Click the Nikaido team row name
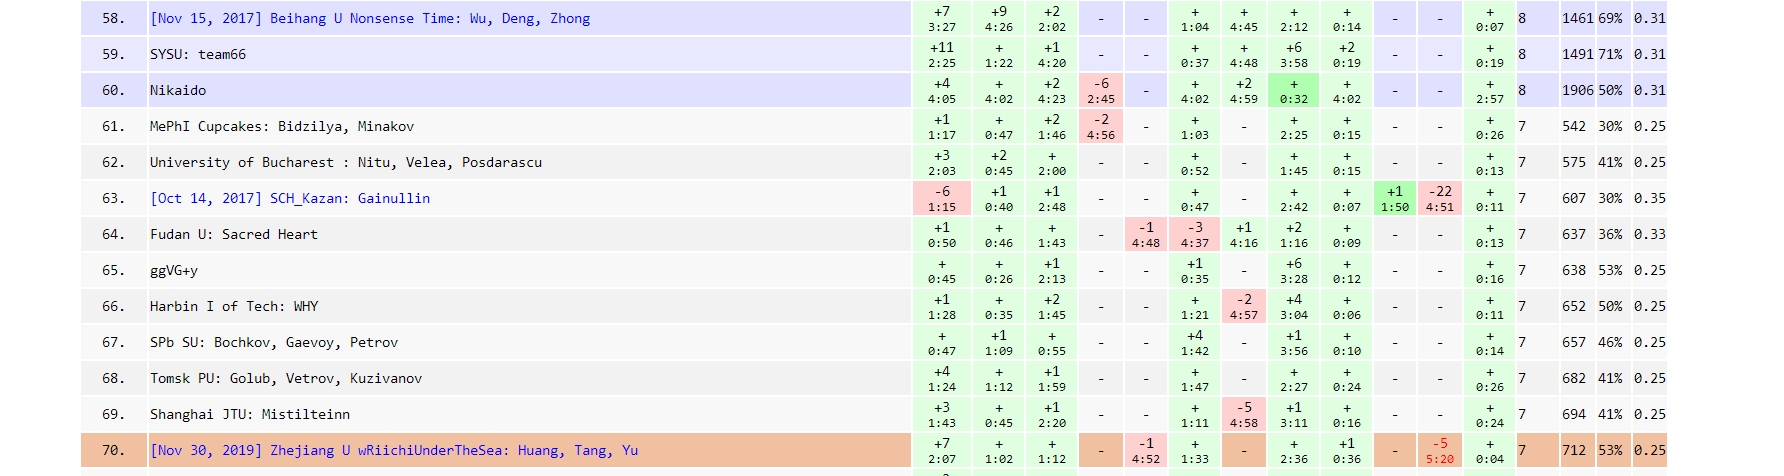The width and height of the screenshot is (1784, 476). click(x=178, y=91)
